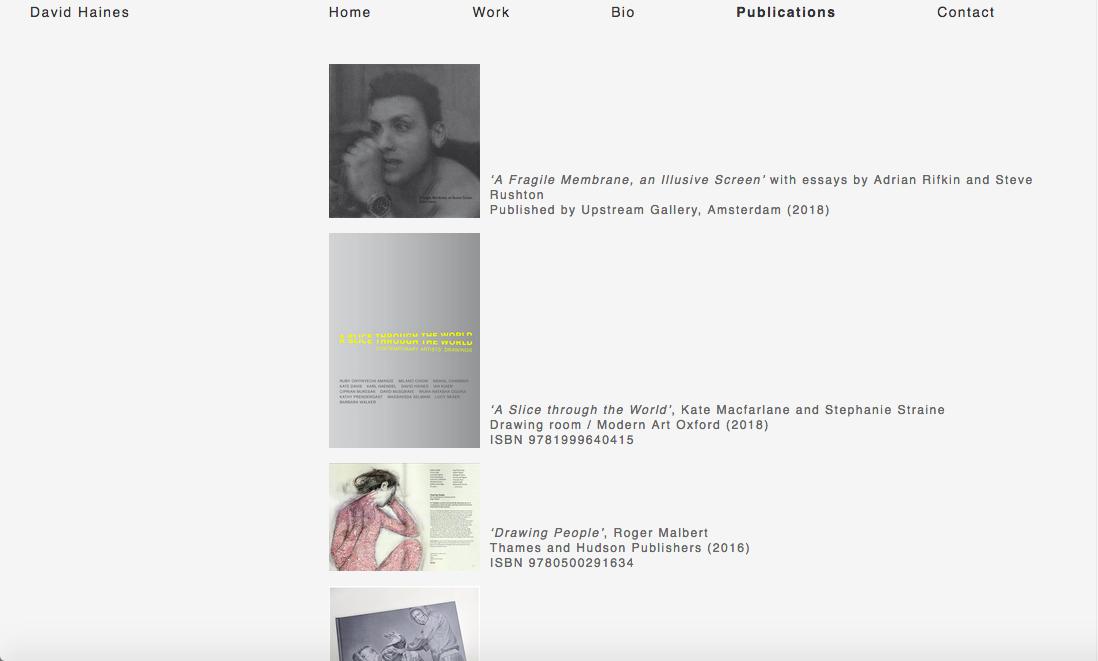Click 'A Fragile Membrane, an Illusive Screen' title
The height and width of the screenshot is (661, 1098).
tap(627, 180)
